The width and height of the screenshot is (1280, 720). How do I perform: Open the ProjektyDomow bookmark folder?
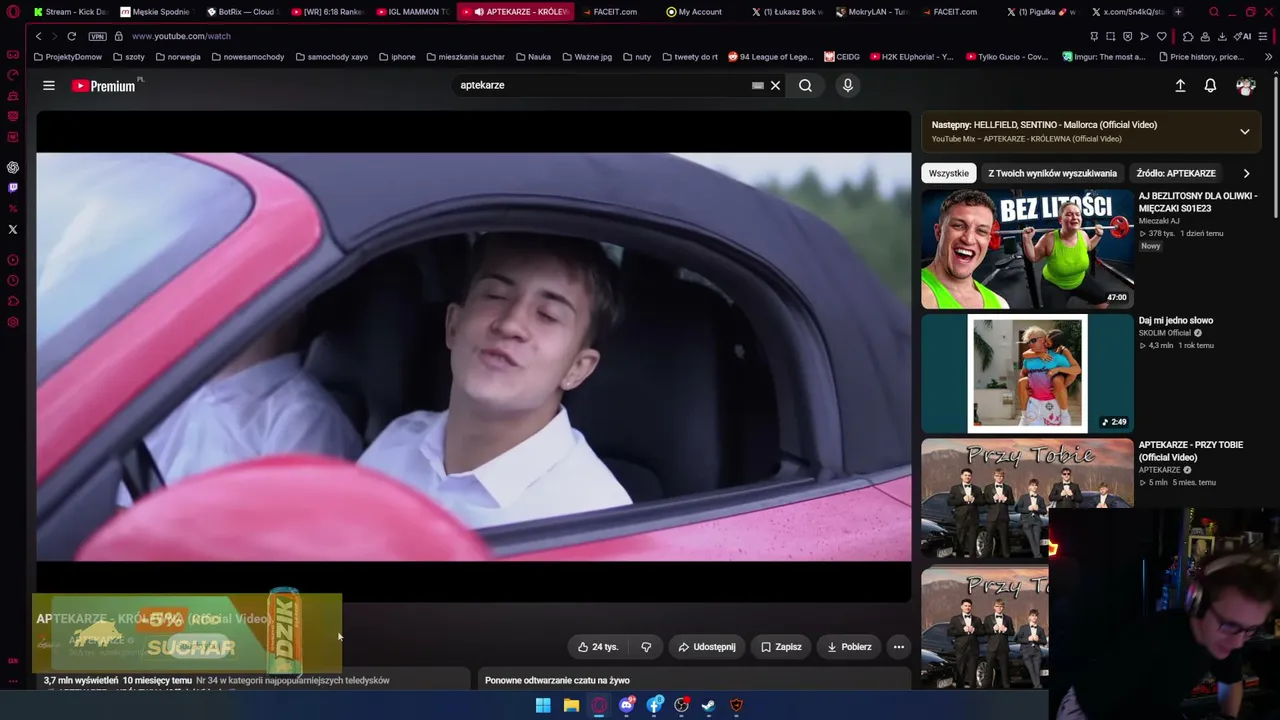tap(68, 57)
